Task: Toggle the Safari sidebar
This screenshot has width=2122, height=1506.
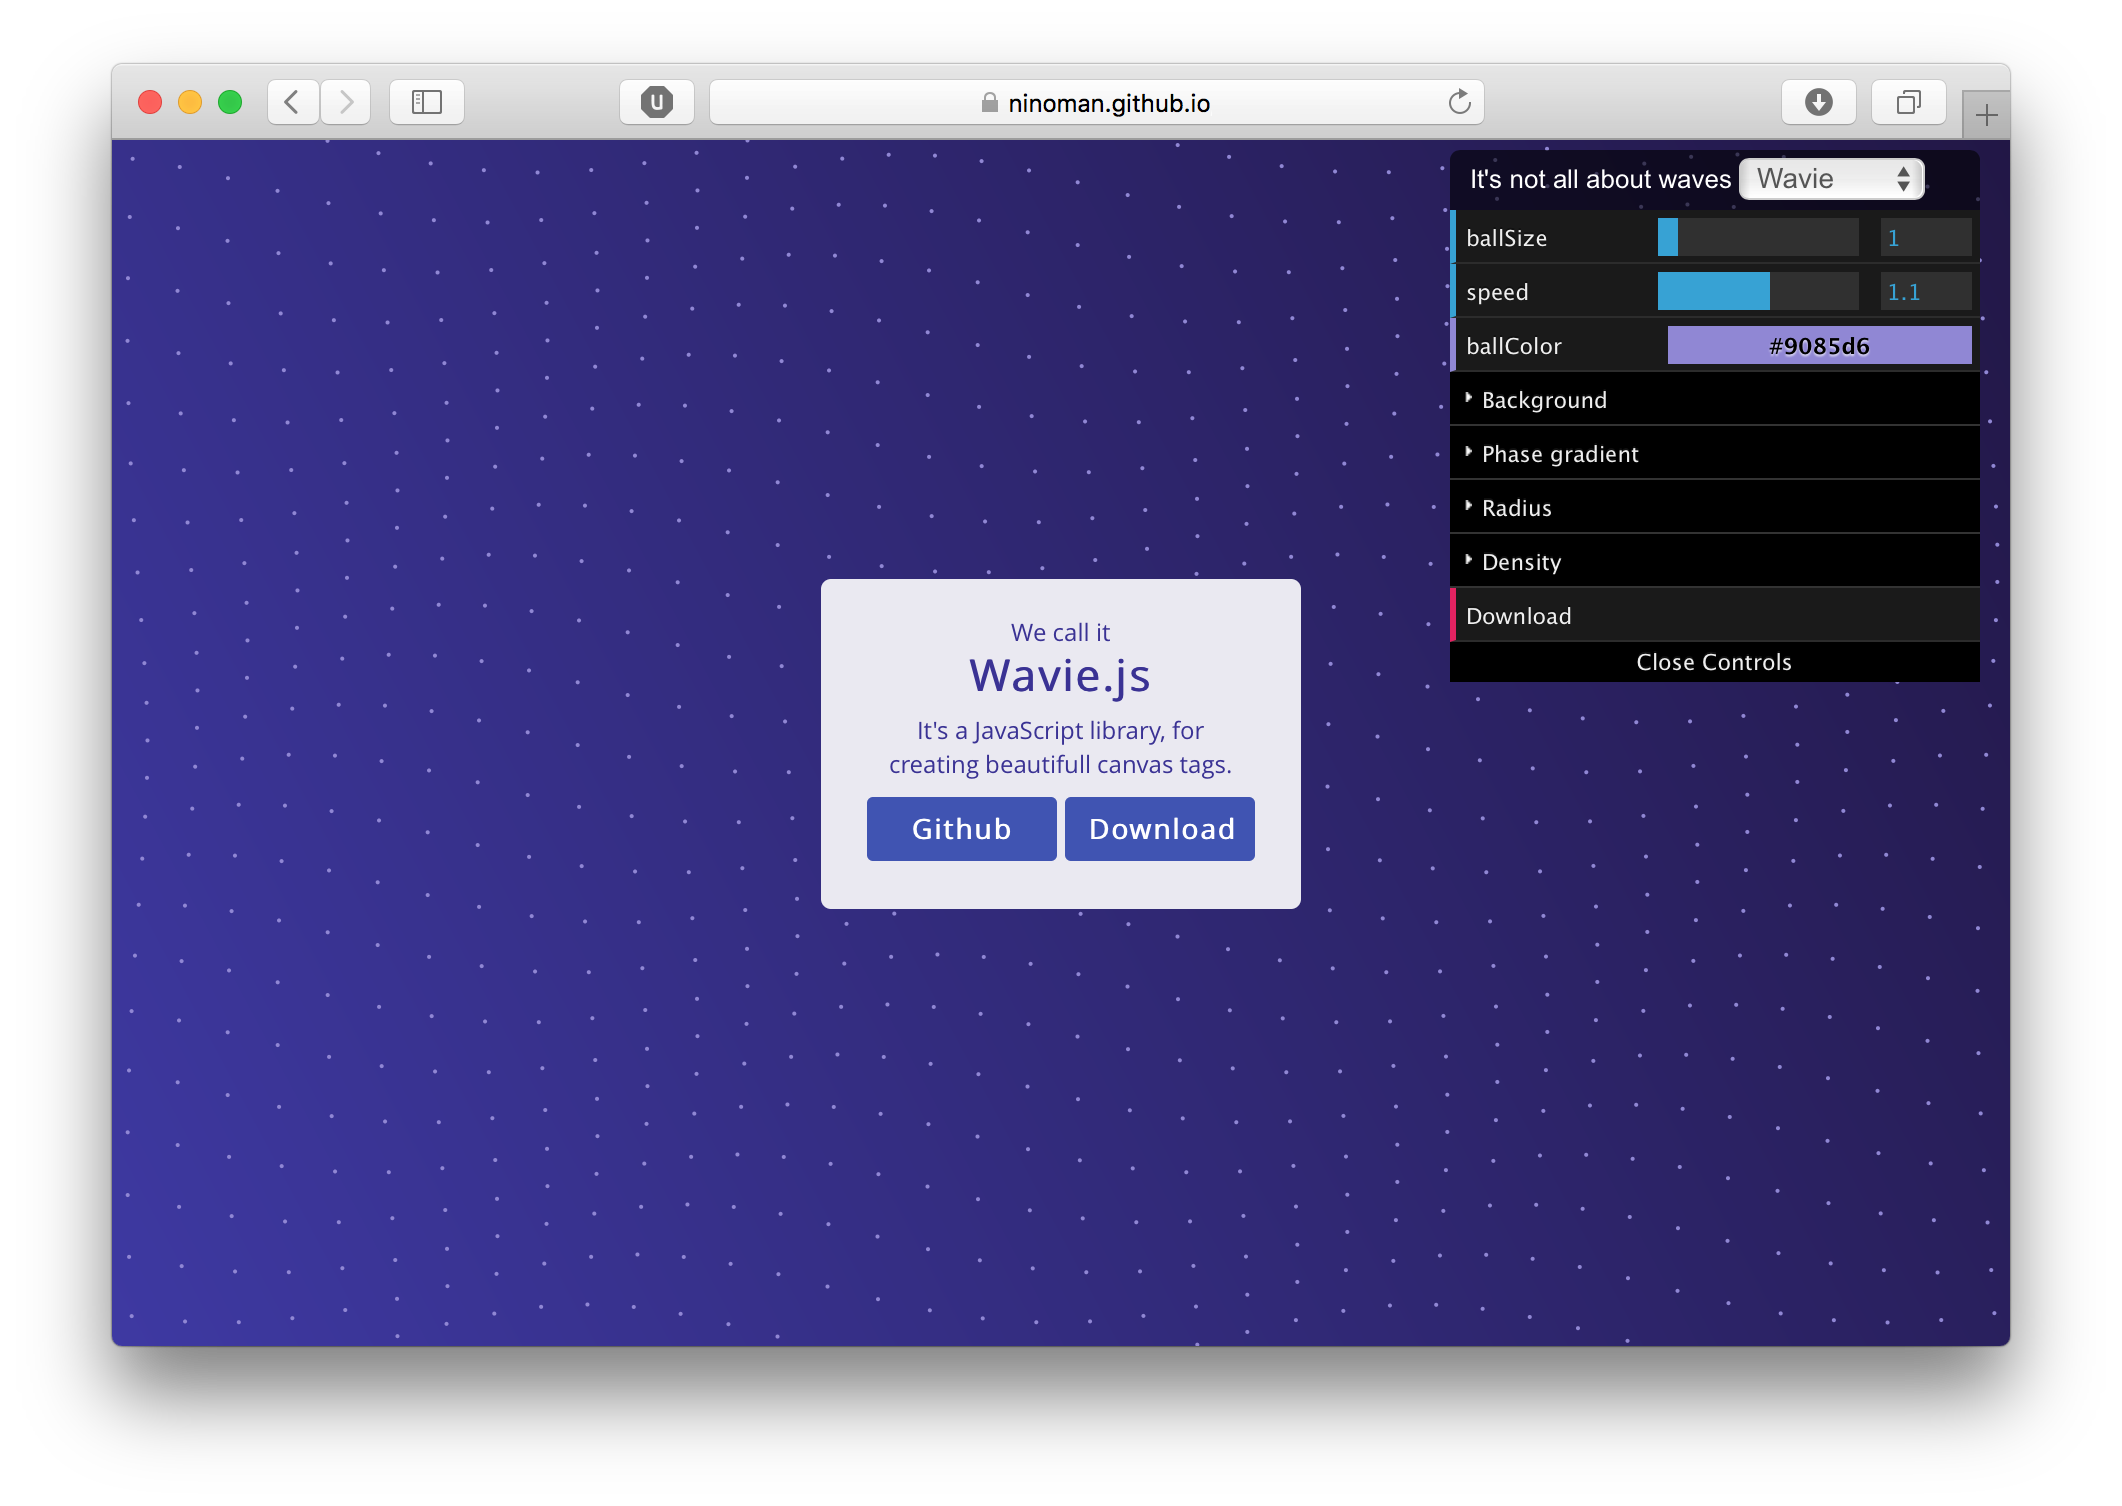Action: coord(426,101)
